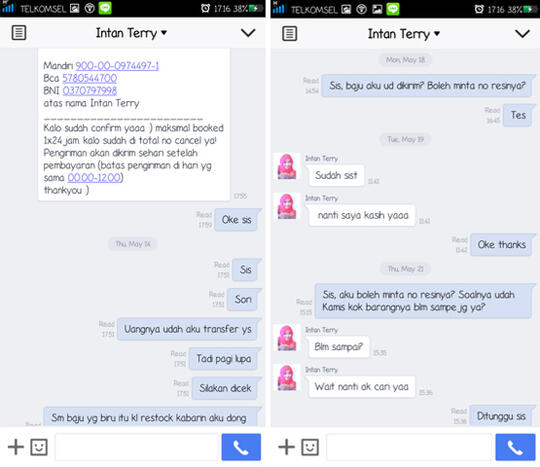Tap Intan Terry's avatar beside Sudah sist message

click(x=287, y=167)
